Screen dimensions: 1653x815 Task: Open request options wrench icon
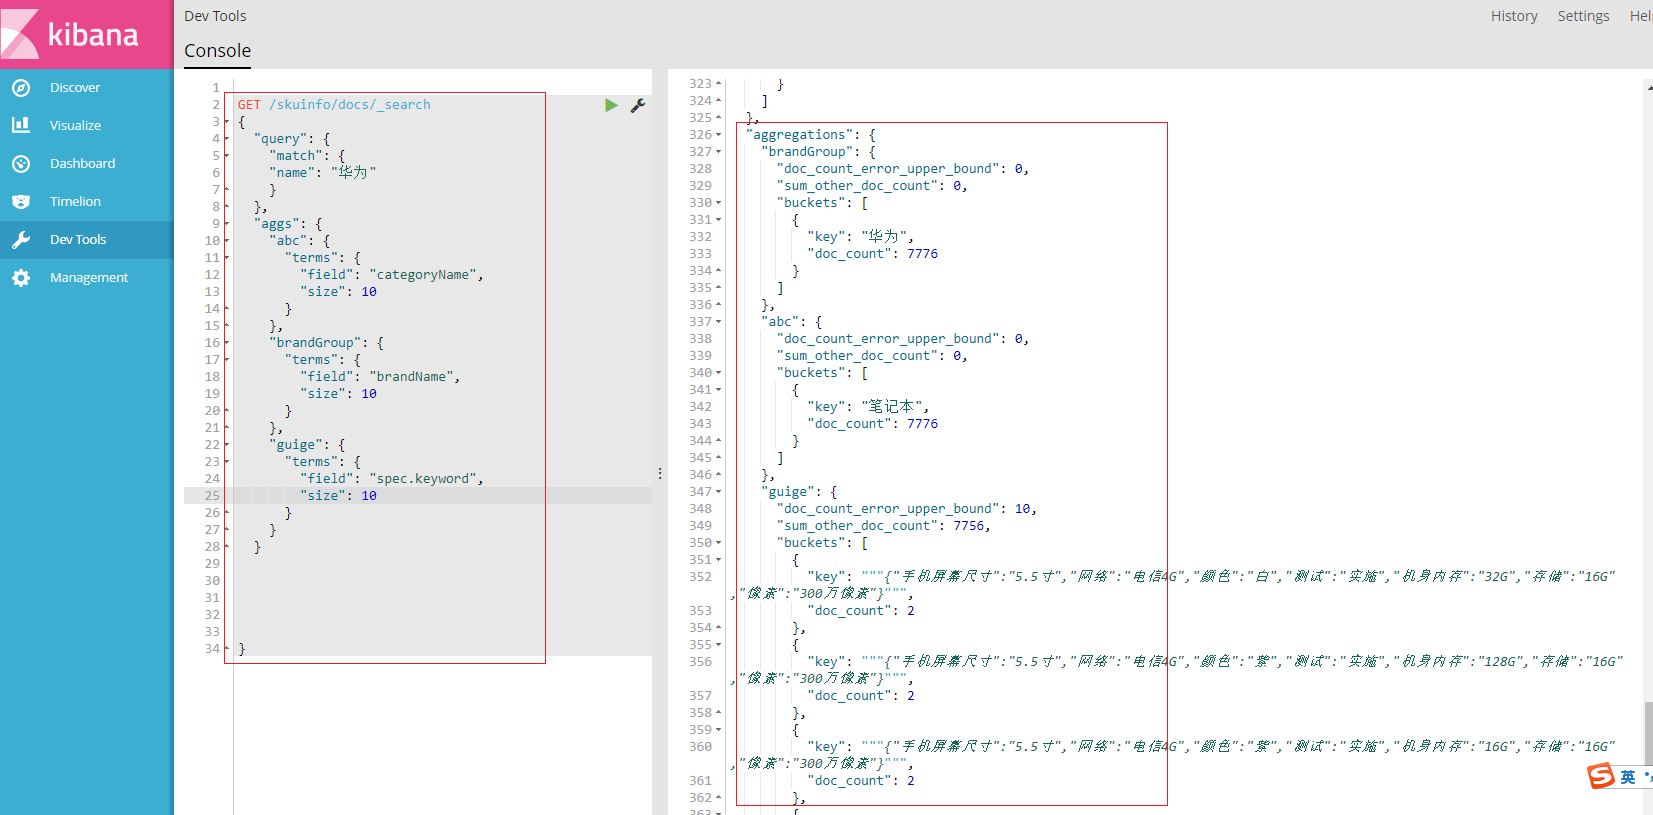[x=637, y=105]
